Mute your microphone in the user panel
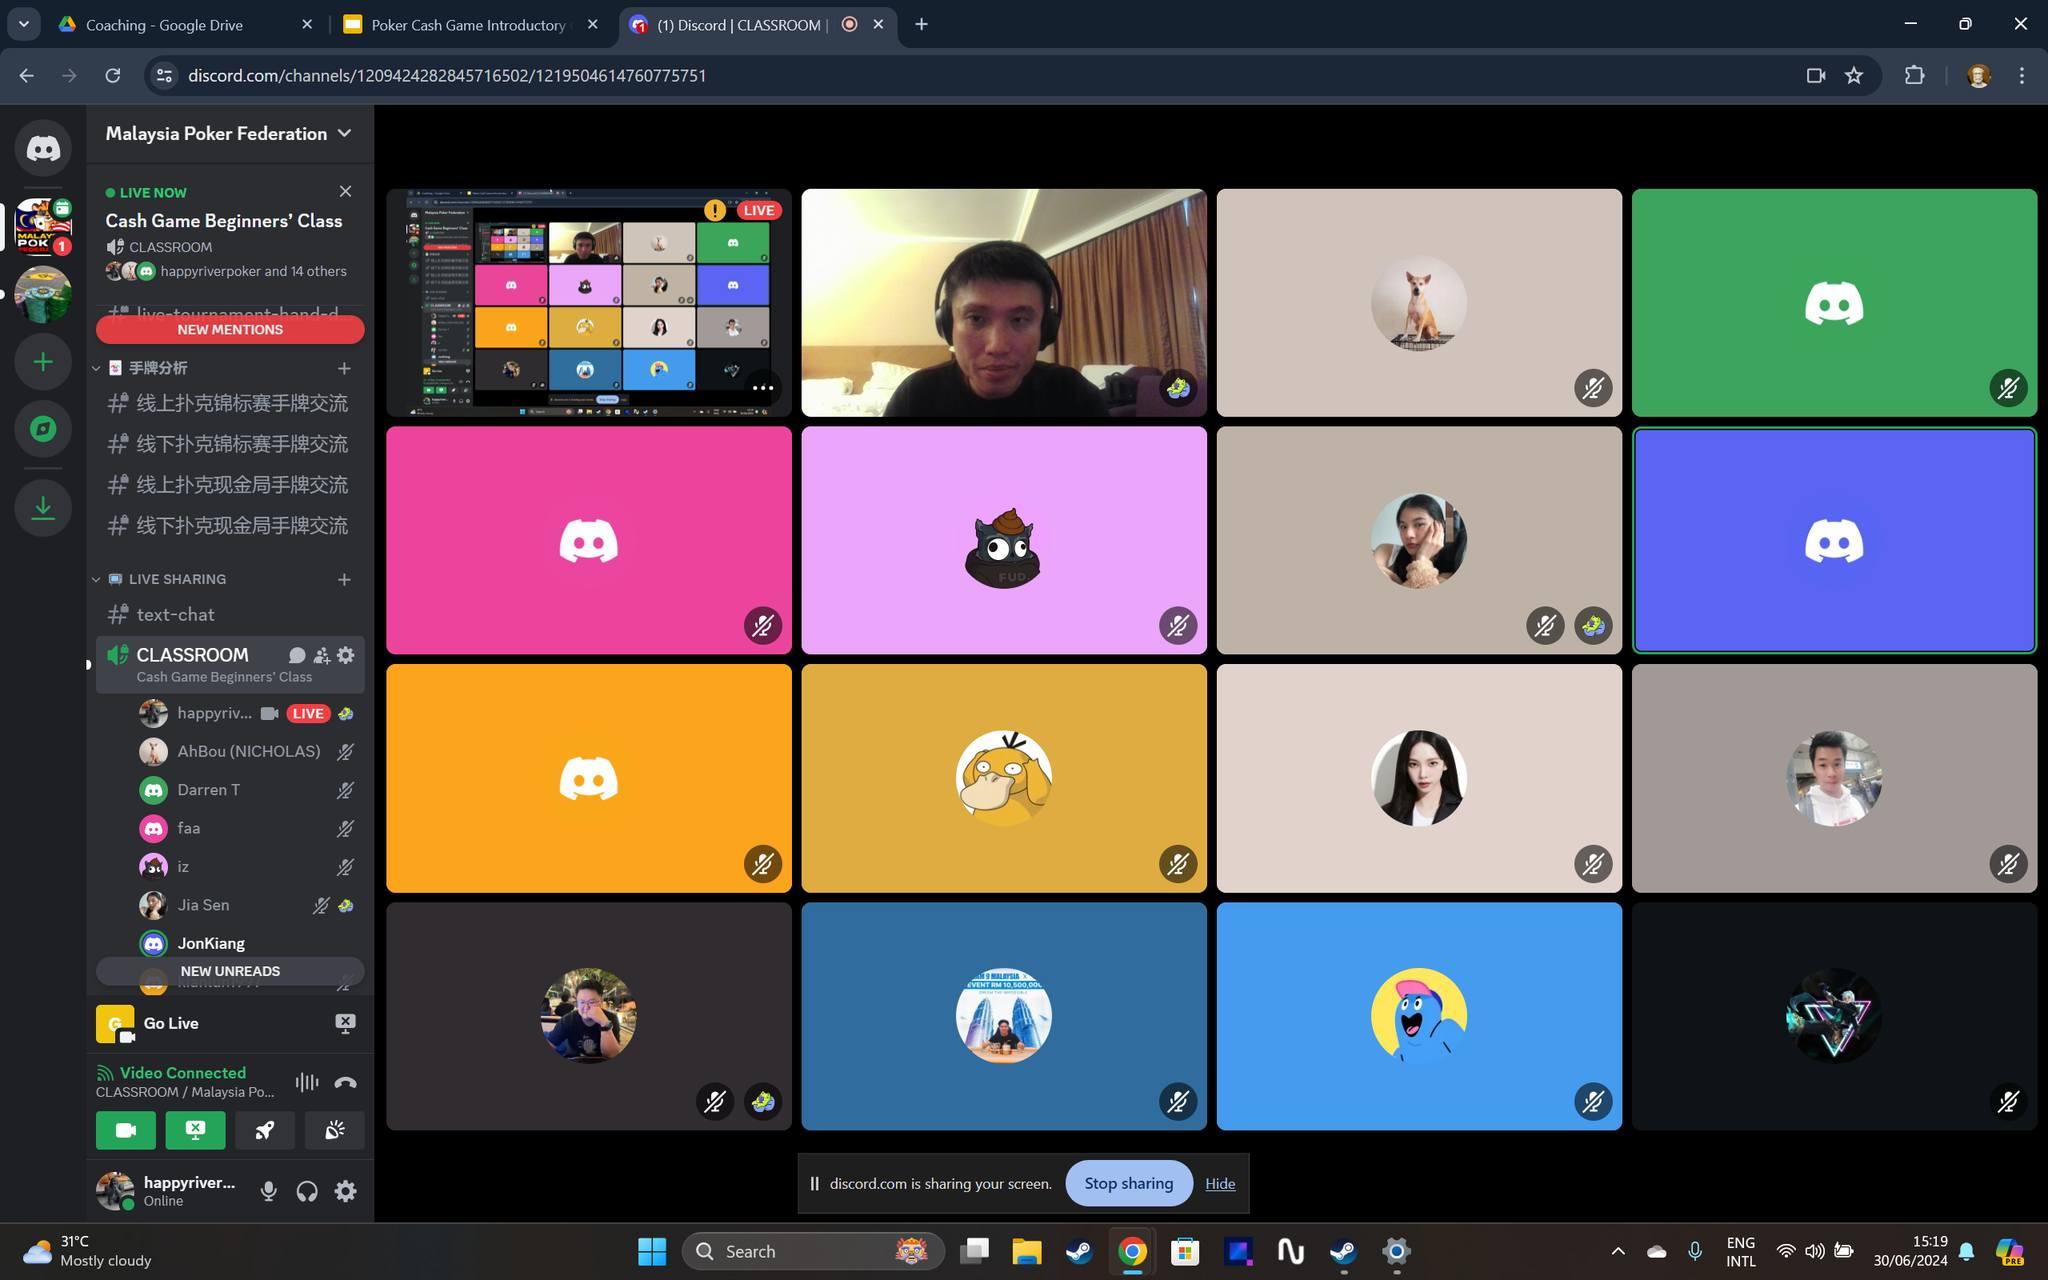 coord(268,1191)
